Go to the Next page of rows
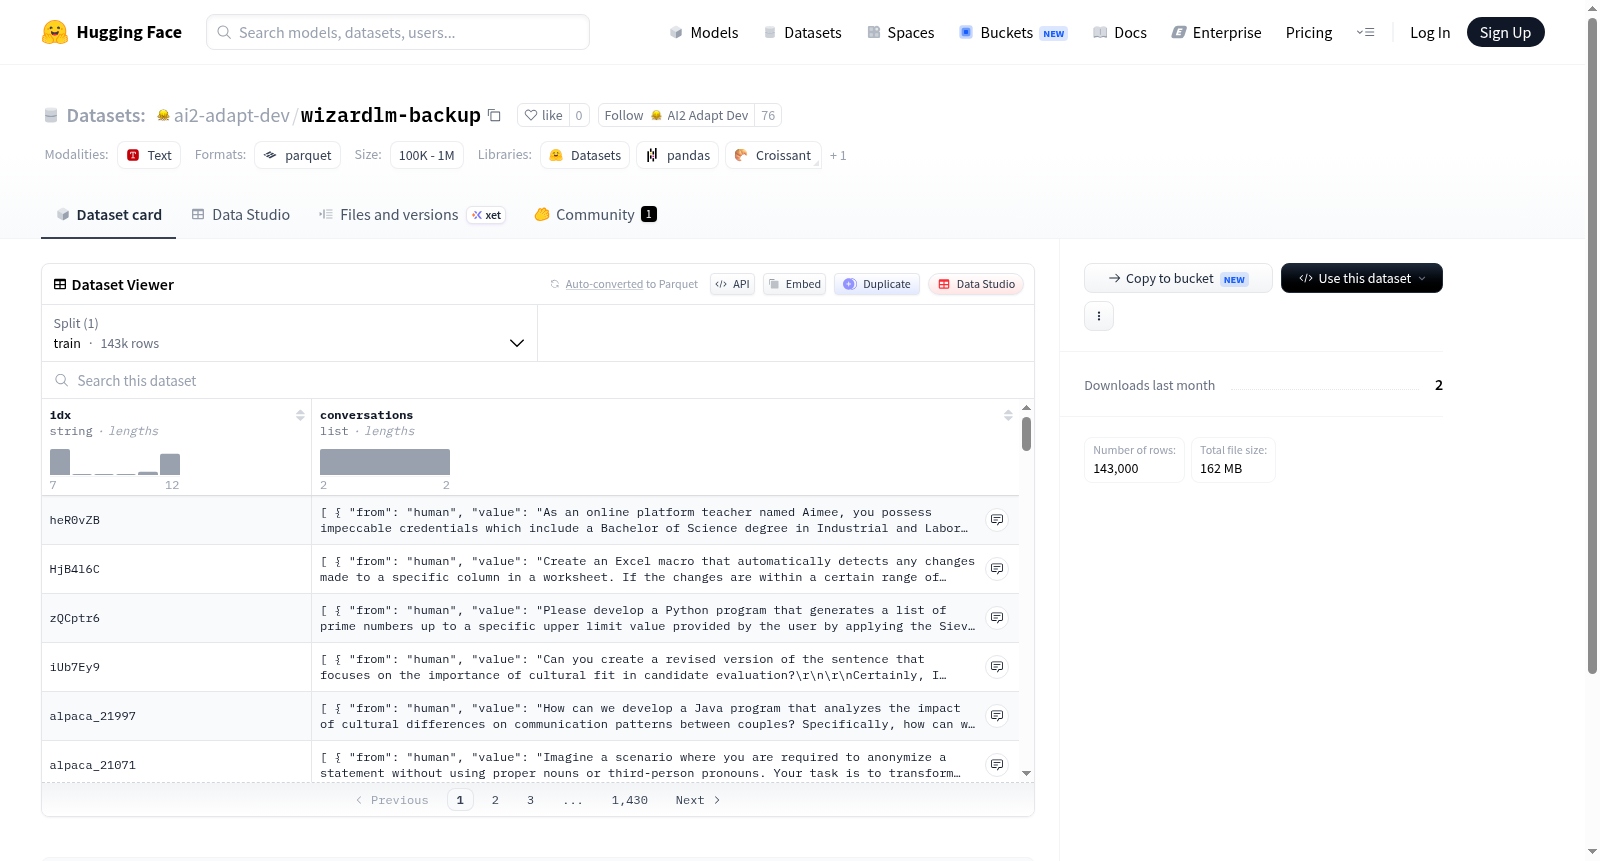This screenshot has width=1600, height=861. pyautogui.click(x=698, y=800)
